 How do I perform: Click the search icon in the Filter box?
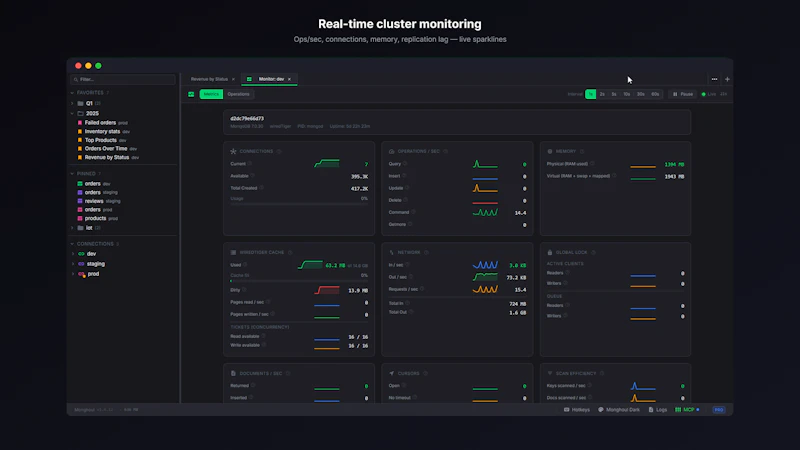tap(76, 80)
